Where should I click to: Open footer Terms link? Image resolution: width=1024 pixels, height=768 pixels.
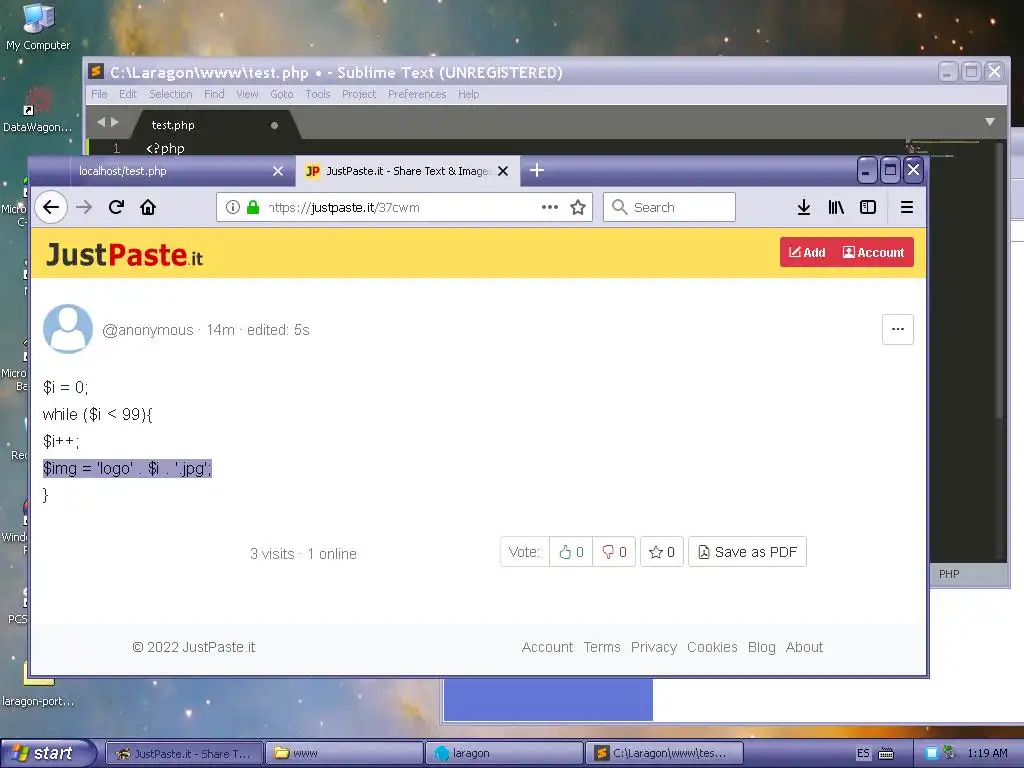click(x=602, y=647)
